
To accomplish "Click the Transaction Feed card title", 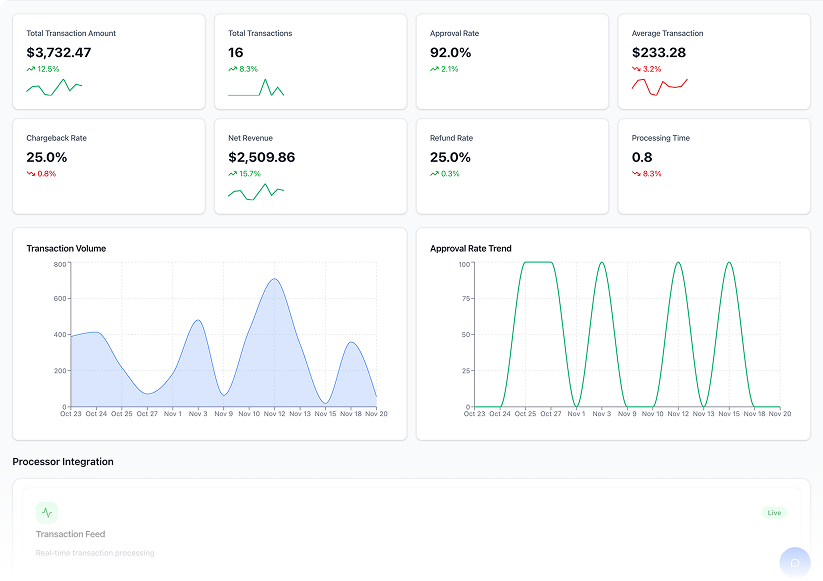I will 70,534.
